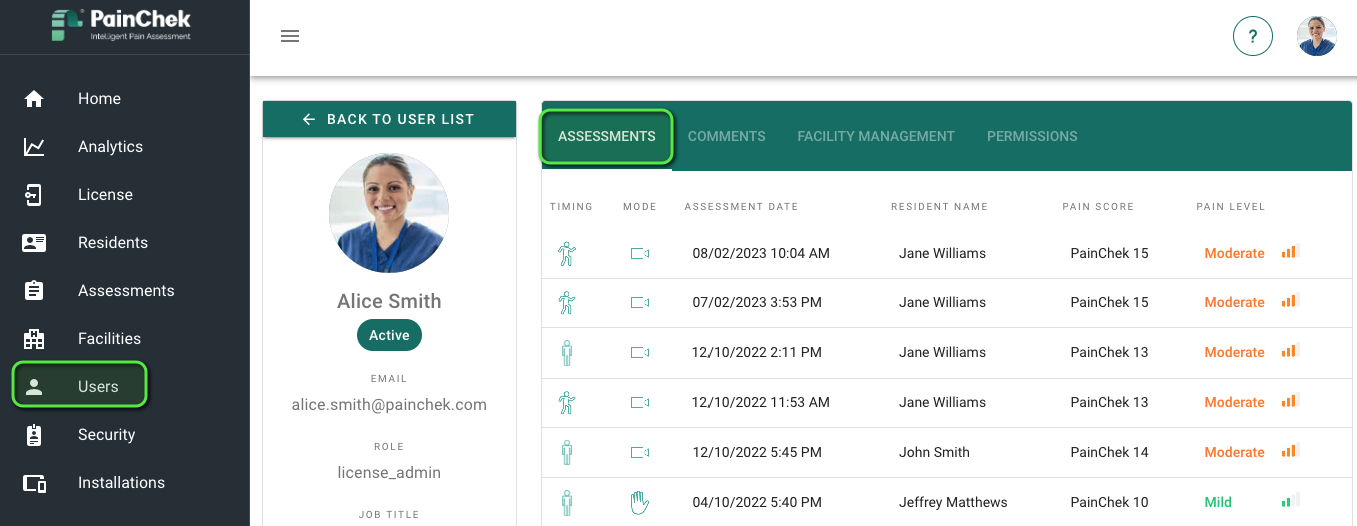Open the Facility Management tab
Image resolution: width=1357 pixels, height=526 pixels.
coord(876,136)
